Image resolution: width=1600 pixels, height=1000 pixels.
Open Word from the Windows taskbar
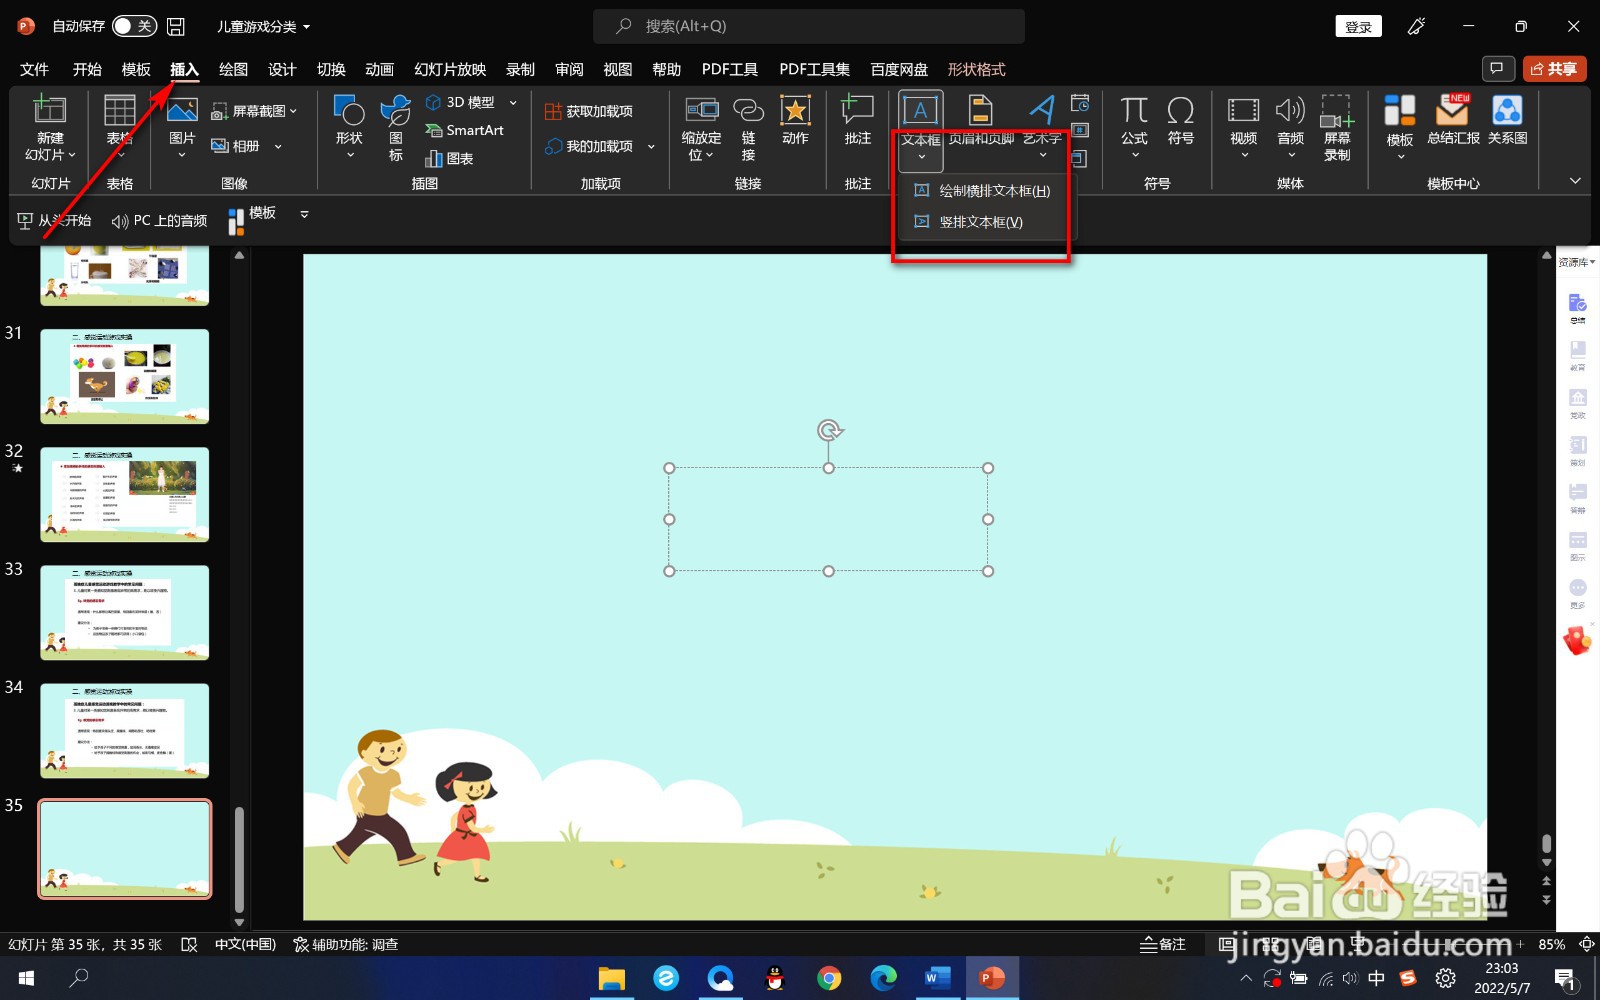pyautogui.click(x=937, y=978)
